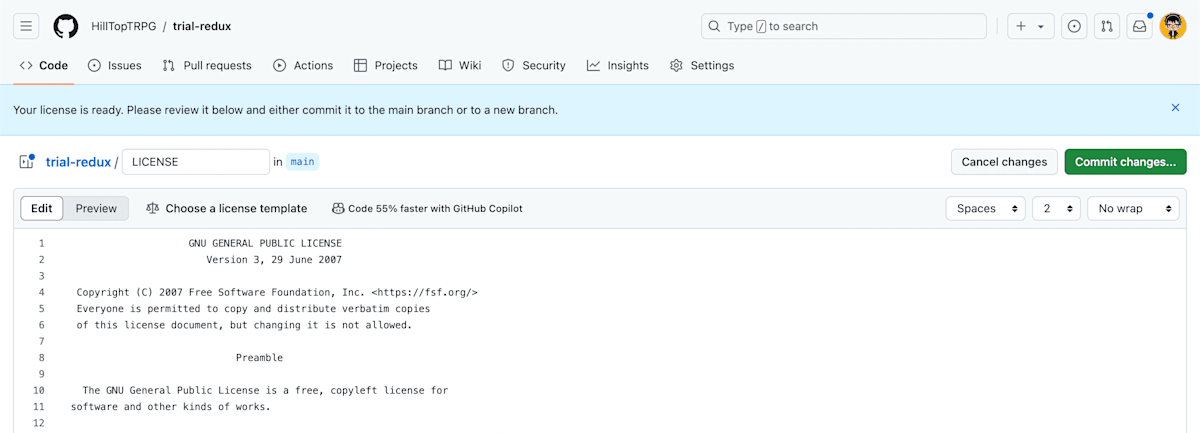Image resolution: width=1200 pixels, height=433 pixels.
Task: Click line 'of this license document'
Action: [244, 325]
